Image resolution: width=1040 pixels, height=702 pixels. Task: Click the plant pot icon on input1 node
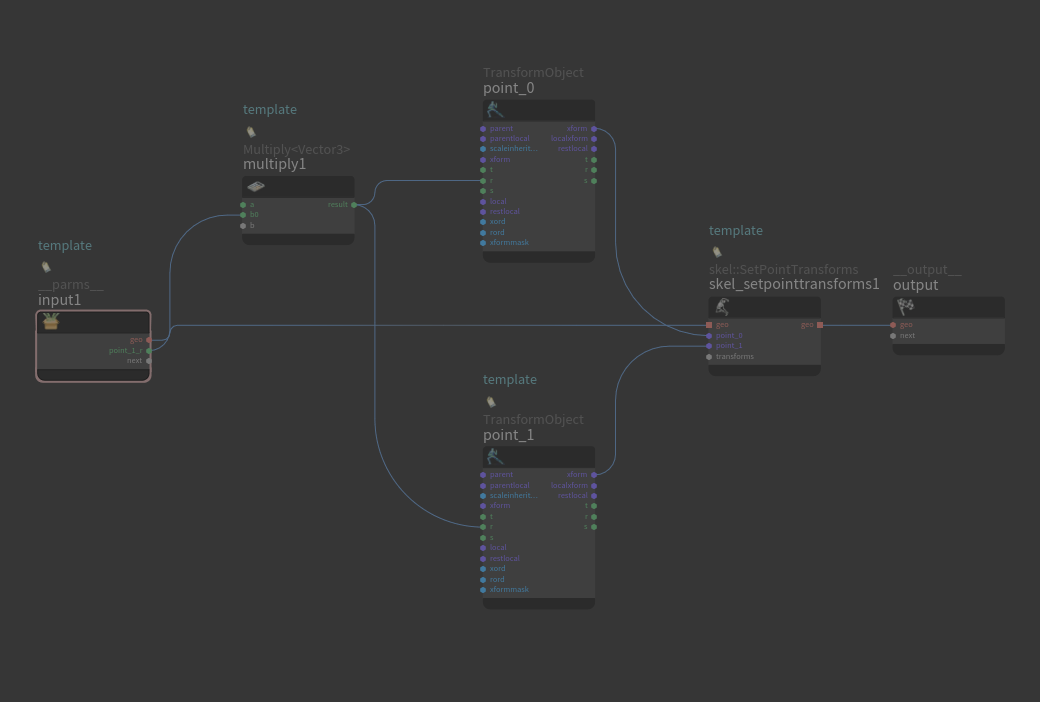point(51,322)
